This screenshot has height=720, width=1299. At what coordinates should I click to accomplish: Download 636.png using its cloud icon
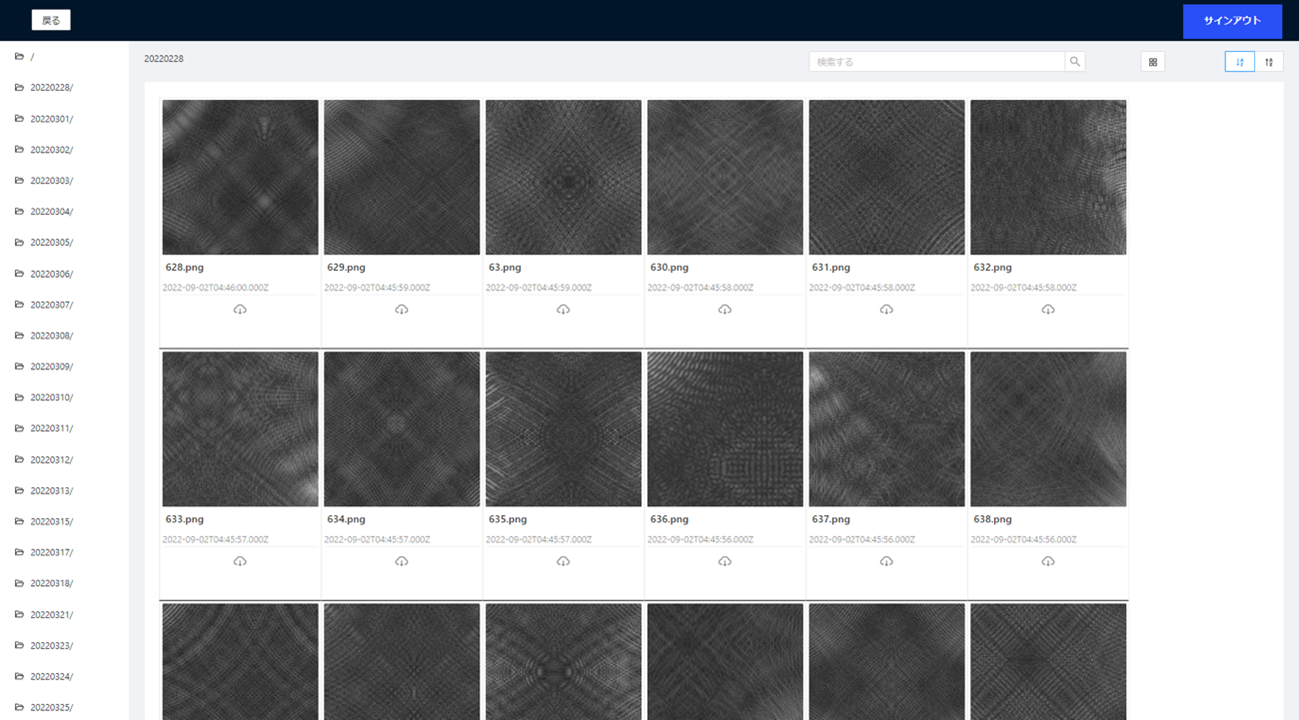(x=725, y=562)
